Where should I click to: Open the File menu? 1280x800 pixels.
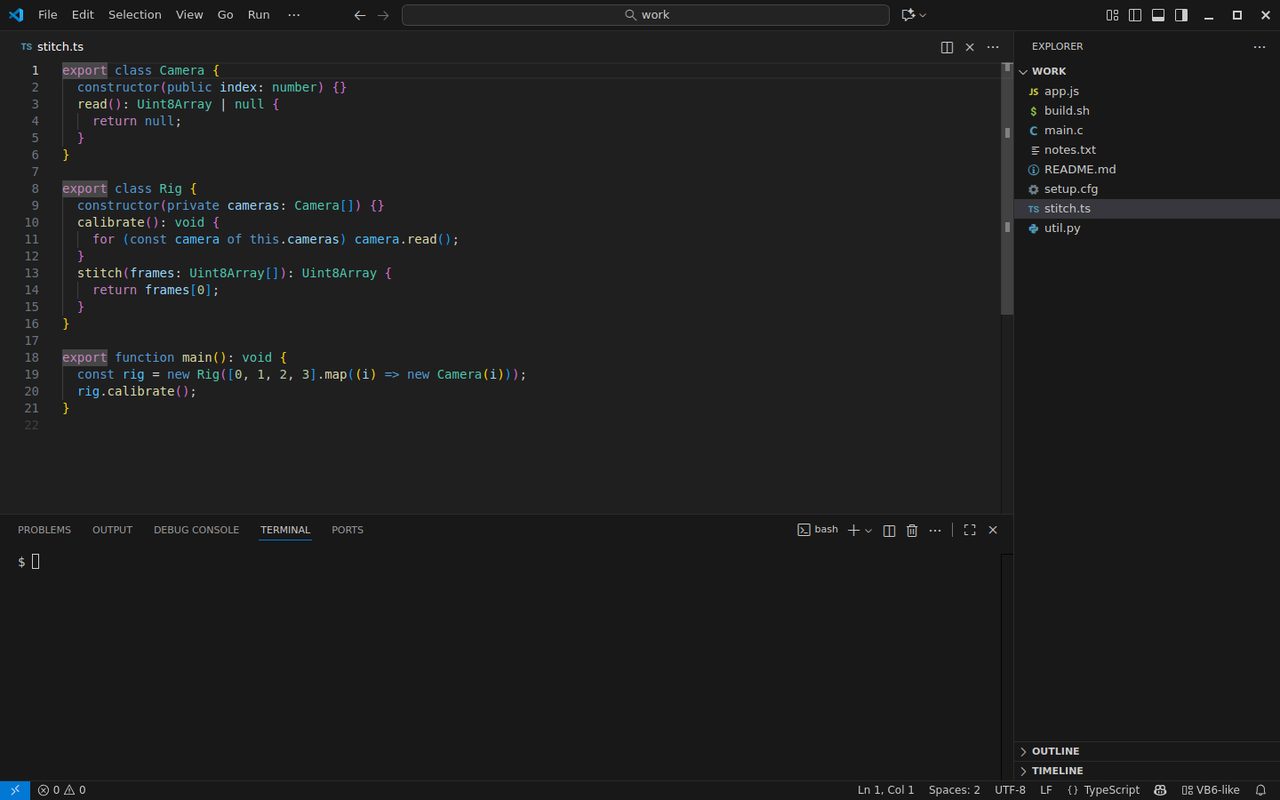point(48,15)
